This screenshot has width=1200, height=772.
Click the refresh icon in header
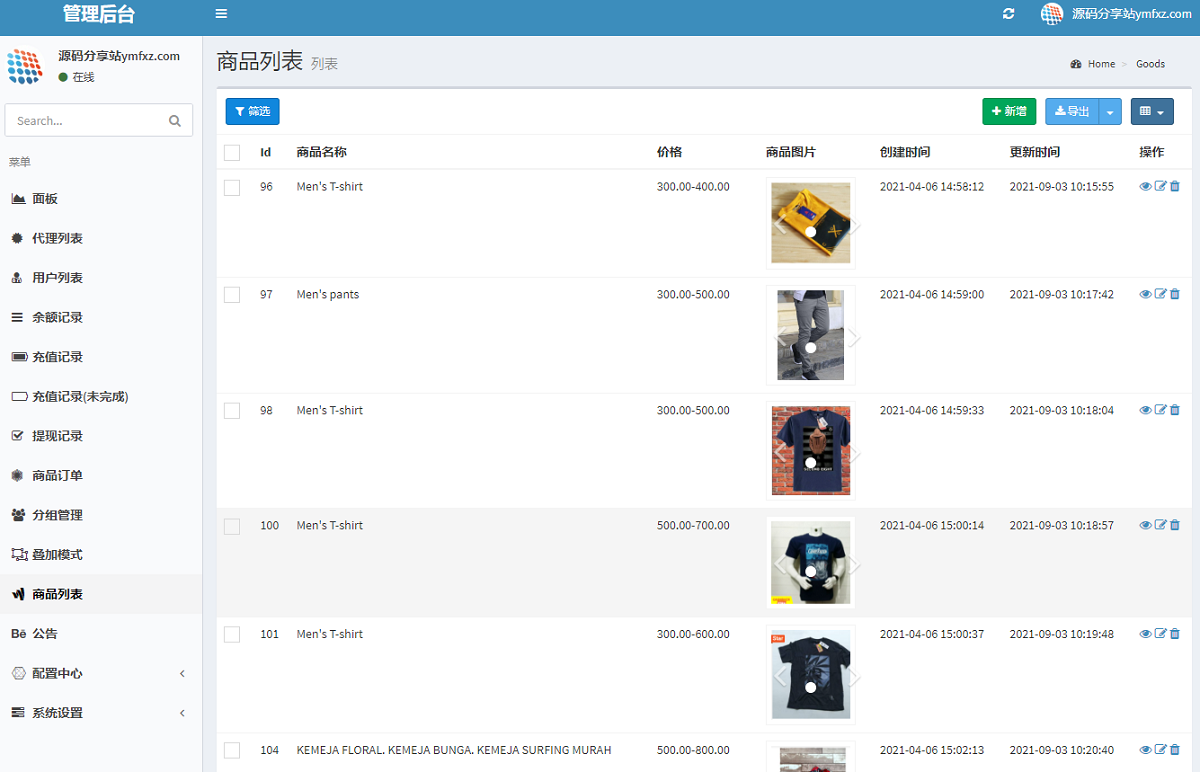click(1008, 14)
